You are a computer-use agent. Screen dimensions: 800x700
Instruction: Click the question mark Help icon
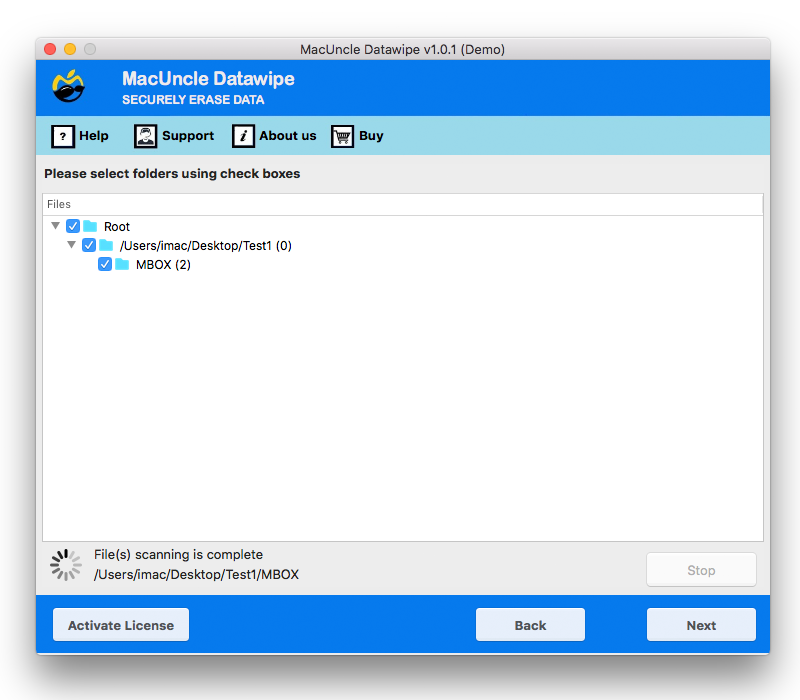click(63, 136)
